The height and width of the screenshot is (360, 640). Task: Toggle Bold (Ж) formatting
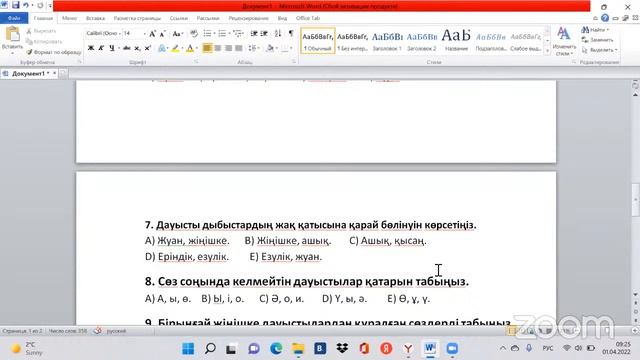[91, 48]
